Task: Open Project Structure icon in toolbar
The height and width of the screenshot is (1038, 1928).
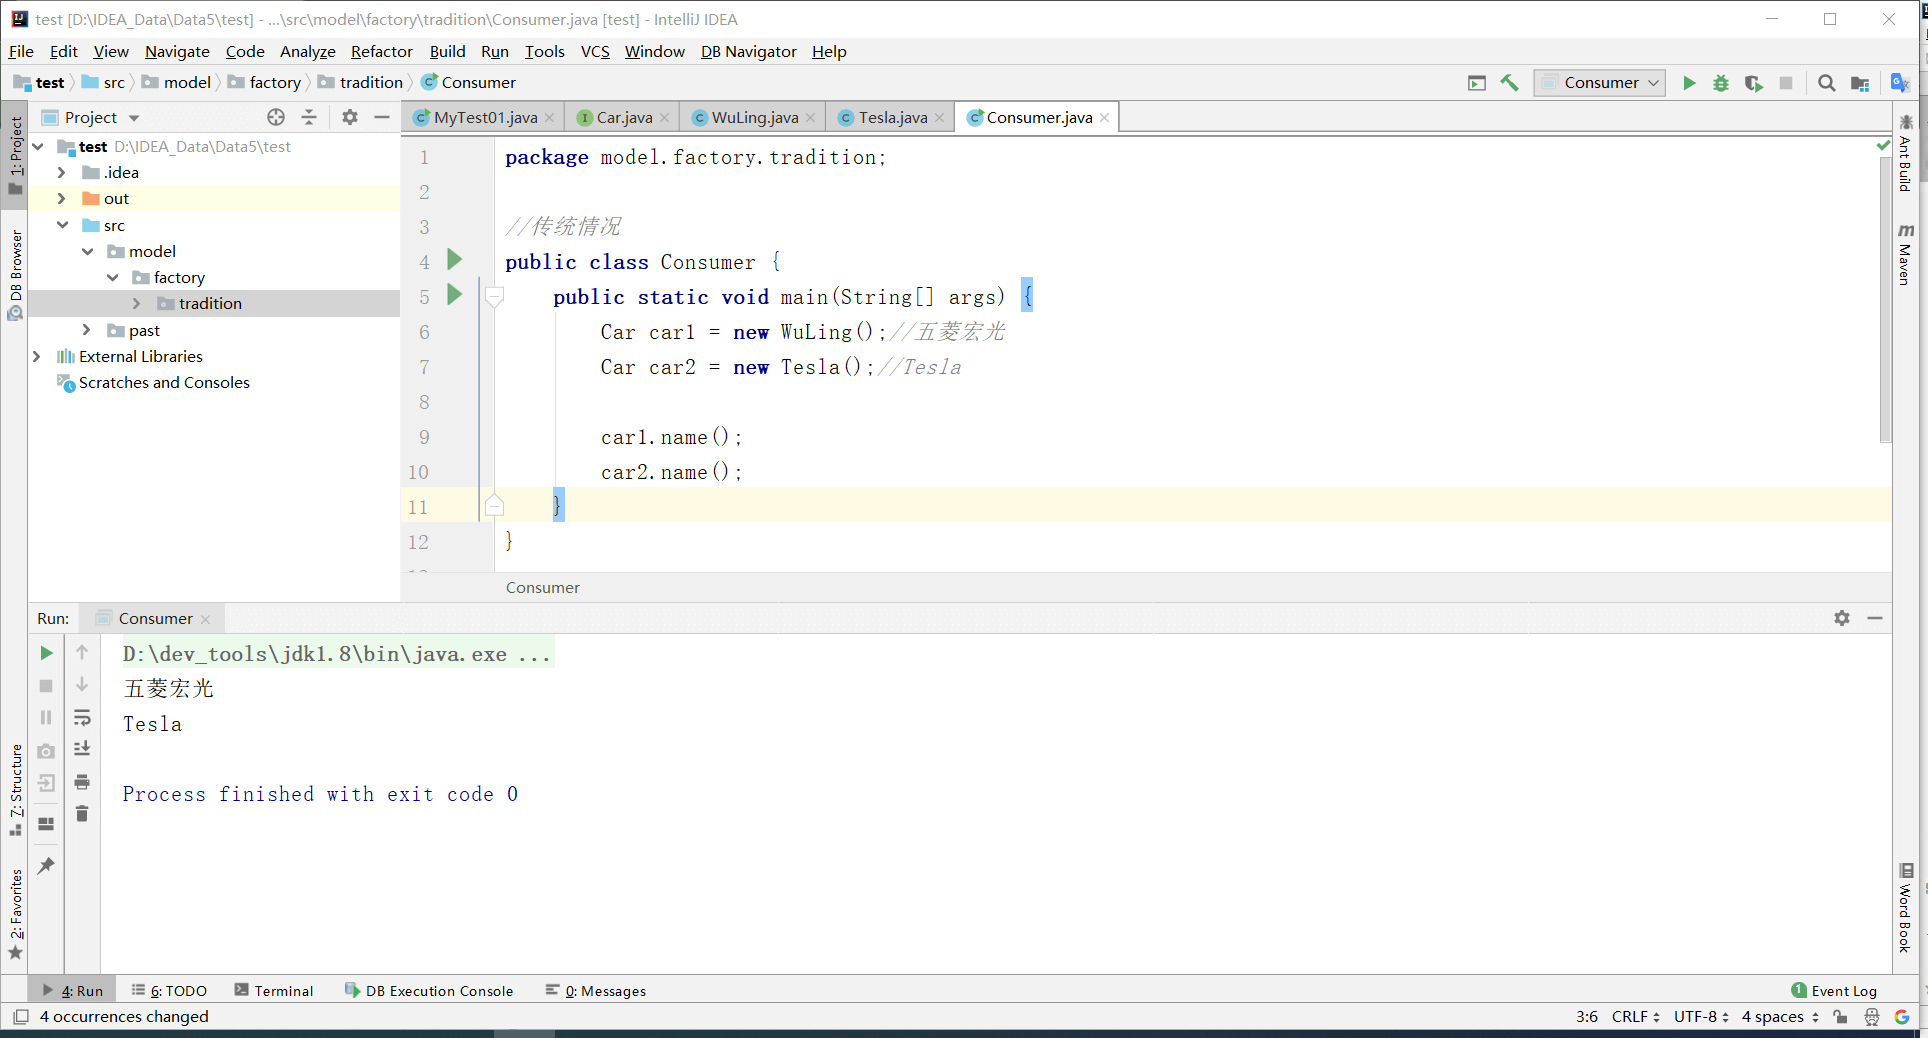Action: (1860, 83)
